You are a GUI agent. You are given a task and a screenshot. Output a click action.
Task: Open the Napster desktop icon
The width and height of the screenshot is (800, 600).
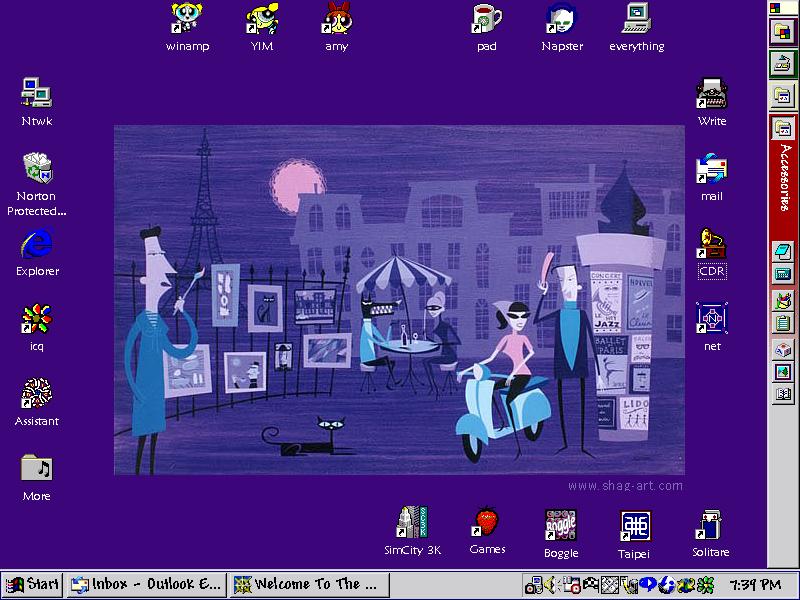[x=562, y=19]
